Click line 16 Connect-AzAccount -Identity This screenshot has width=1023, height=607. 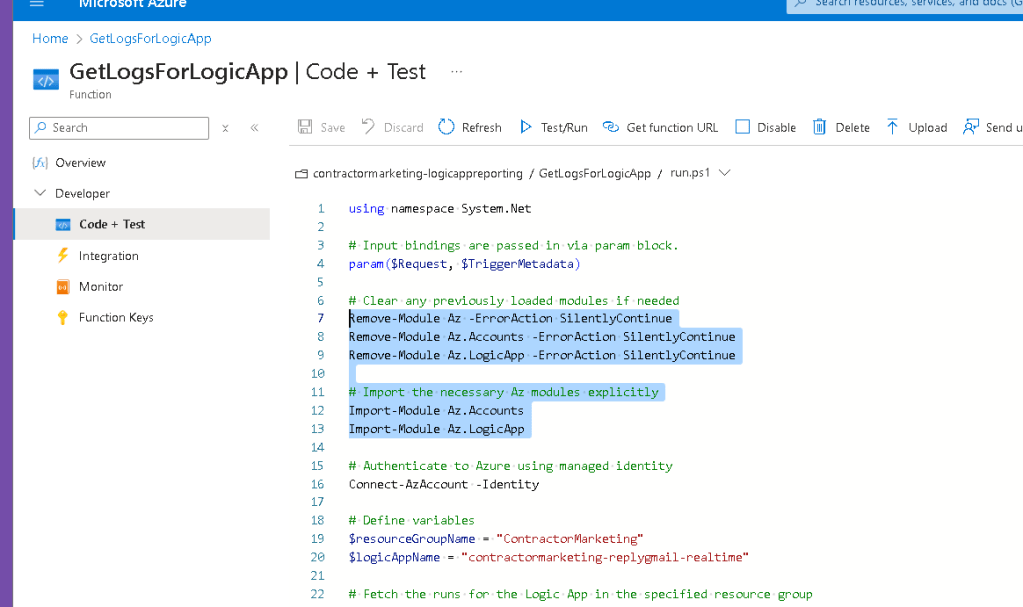[444, 484]
